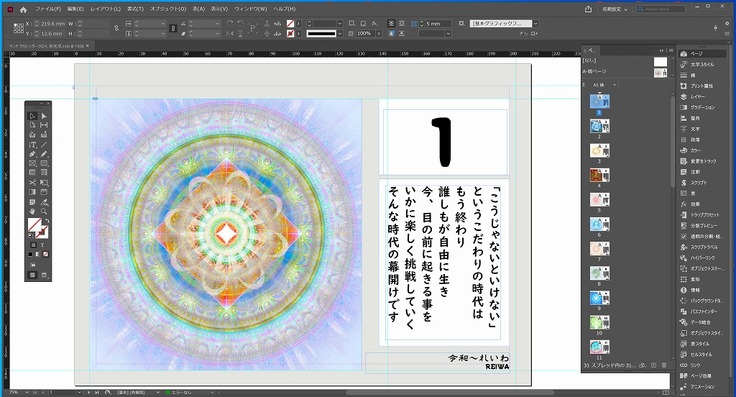Enable the no text wrap option

coord(391,23)
